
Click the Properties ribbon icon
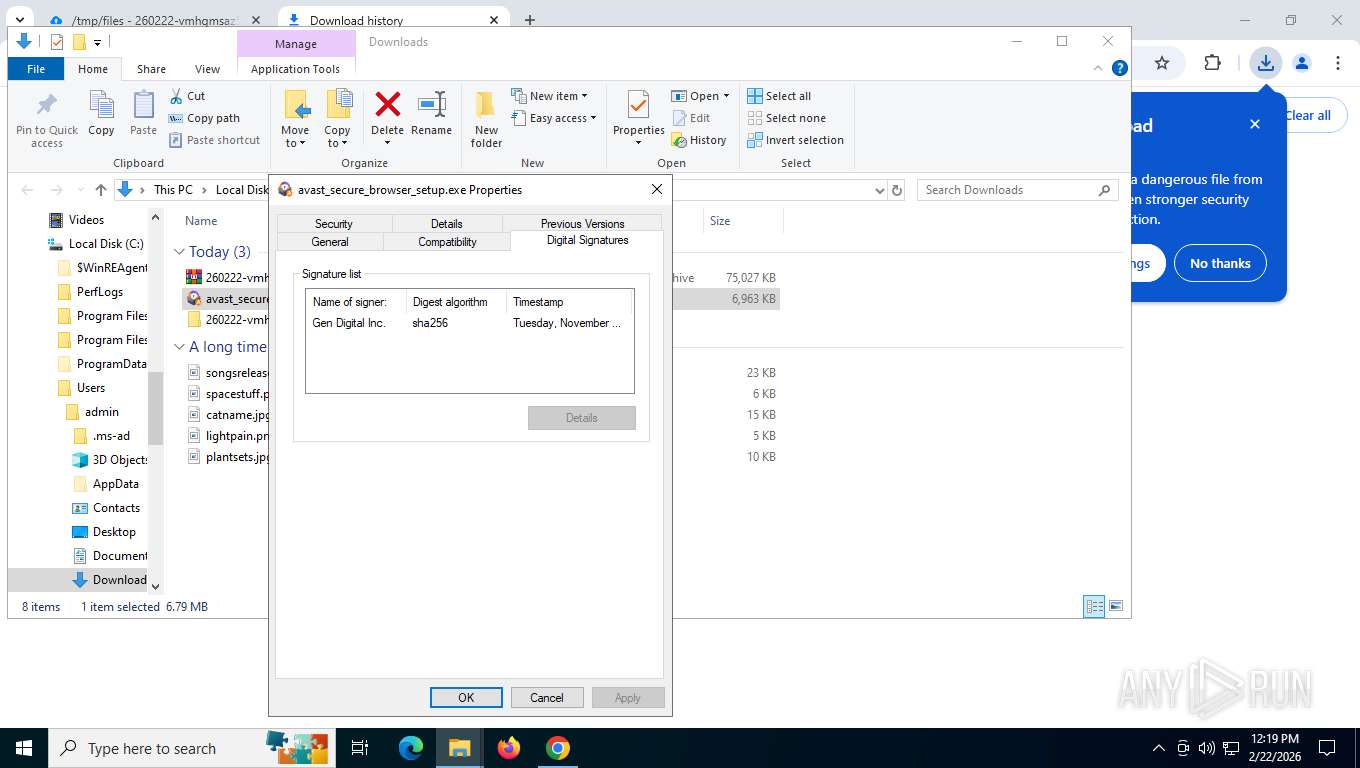click(639, 105)
